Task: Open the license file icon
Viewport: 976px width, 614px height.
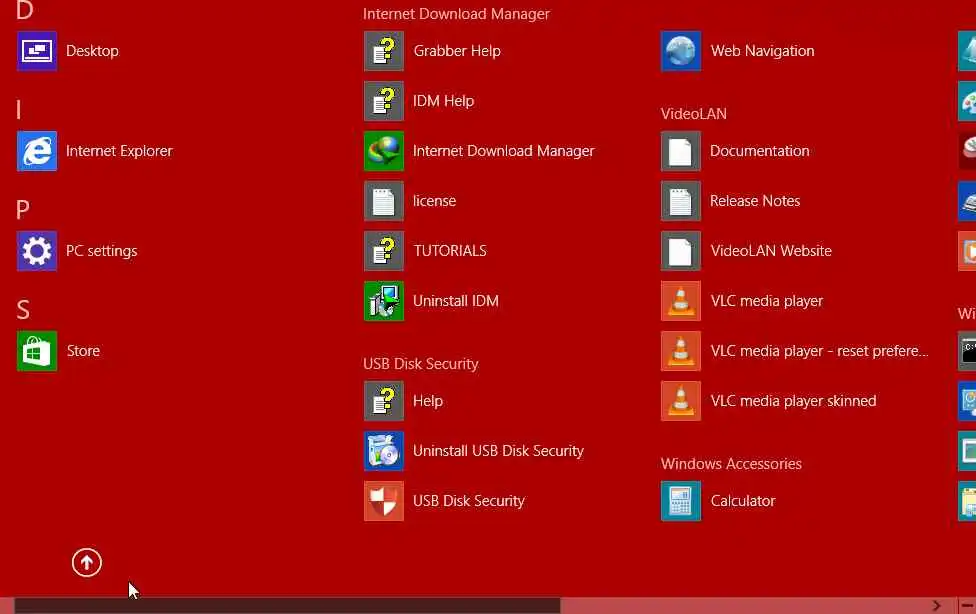Action: pyautogui.click(x=383, y=201)
